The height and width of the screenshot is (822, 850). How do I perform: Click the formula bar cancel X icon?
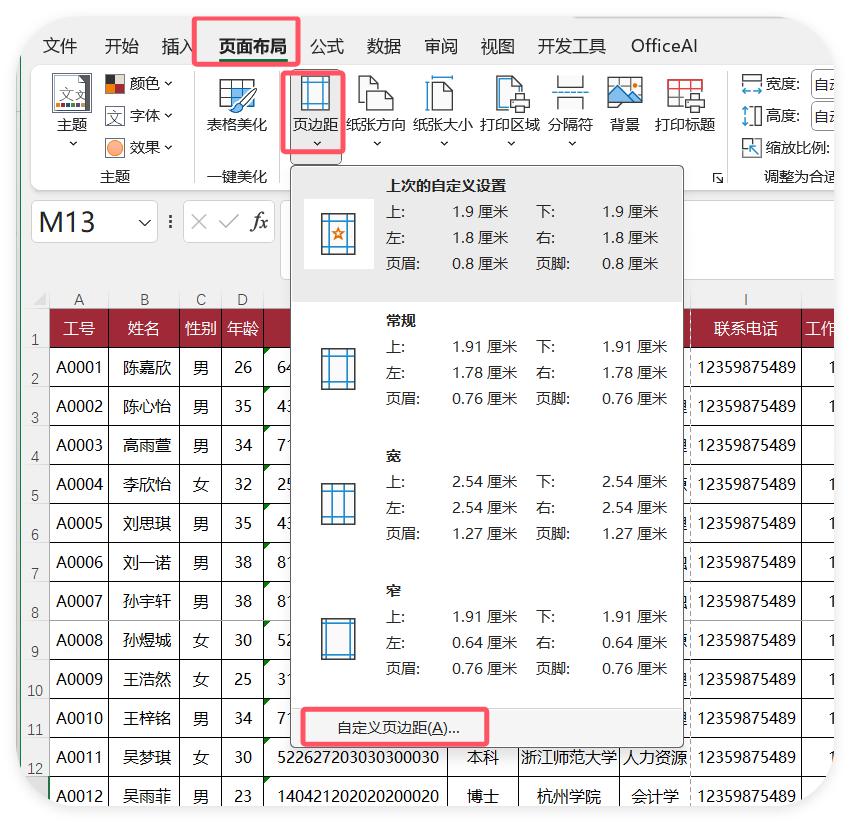(199, 222)
